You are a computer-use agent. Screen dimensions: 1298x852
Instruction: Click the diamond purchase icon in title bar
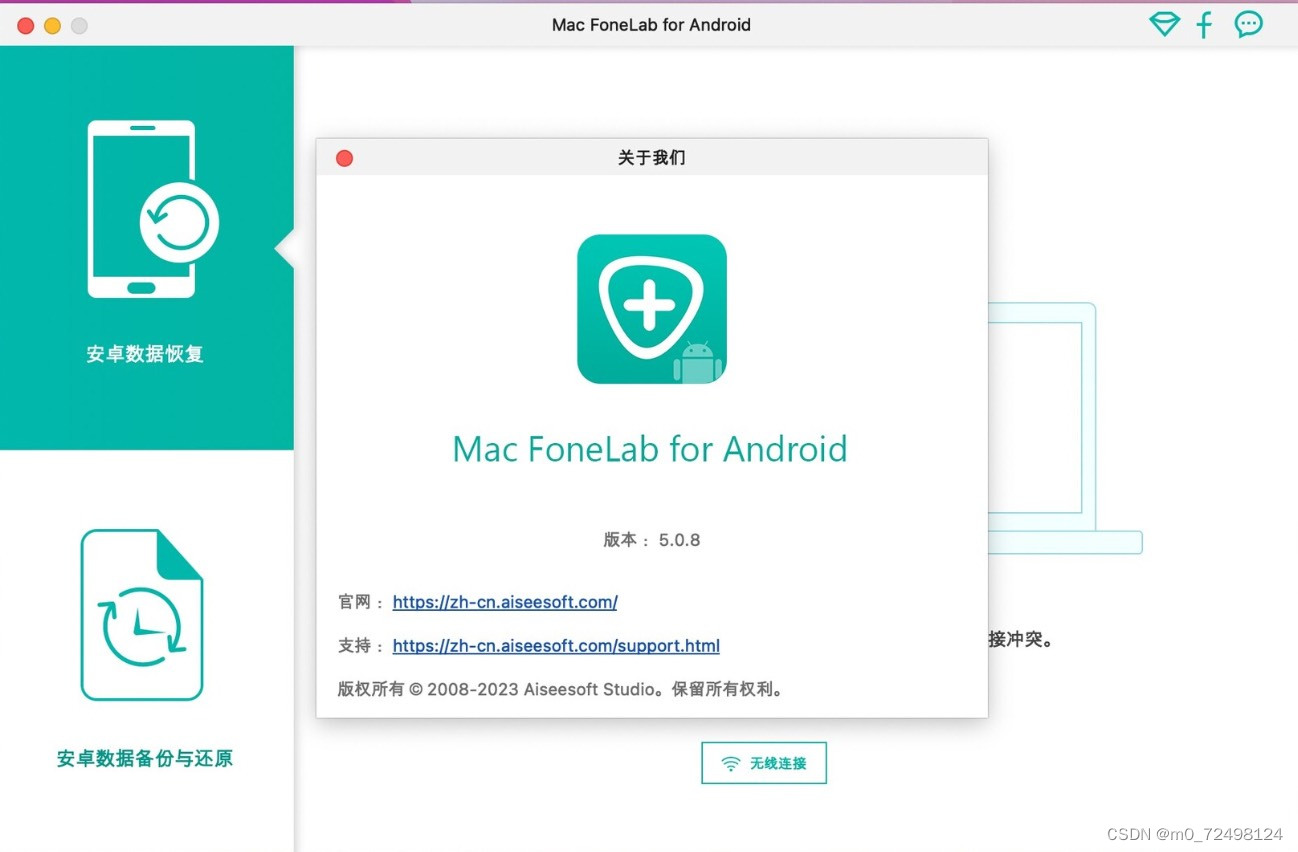1164,24
